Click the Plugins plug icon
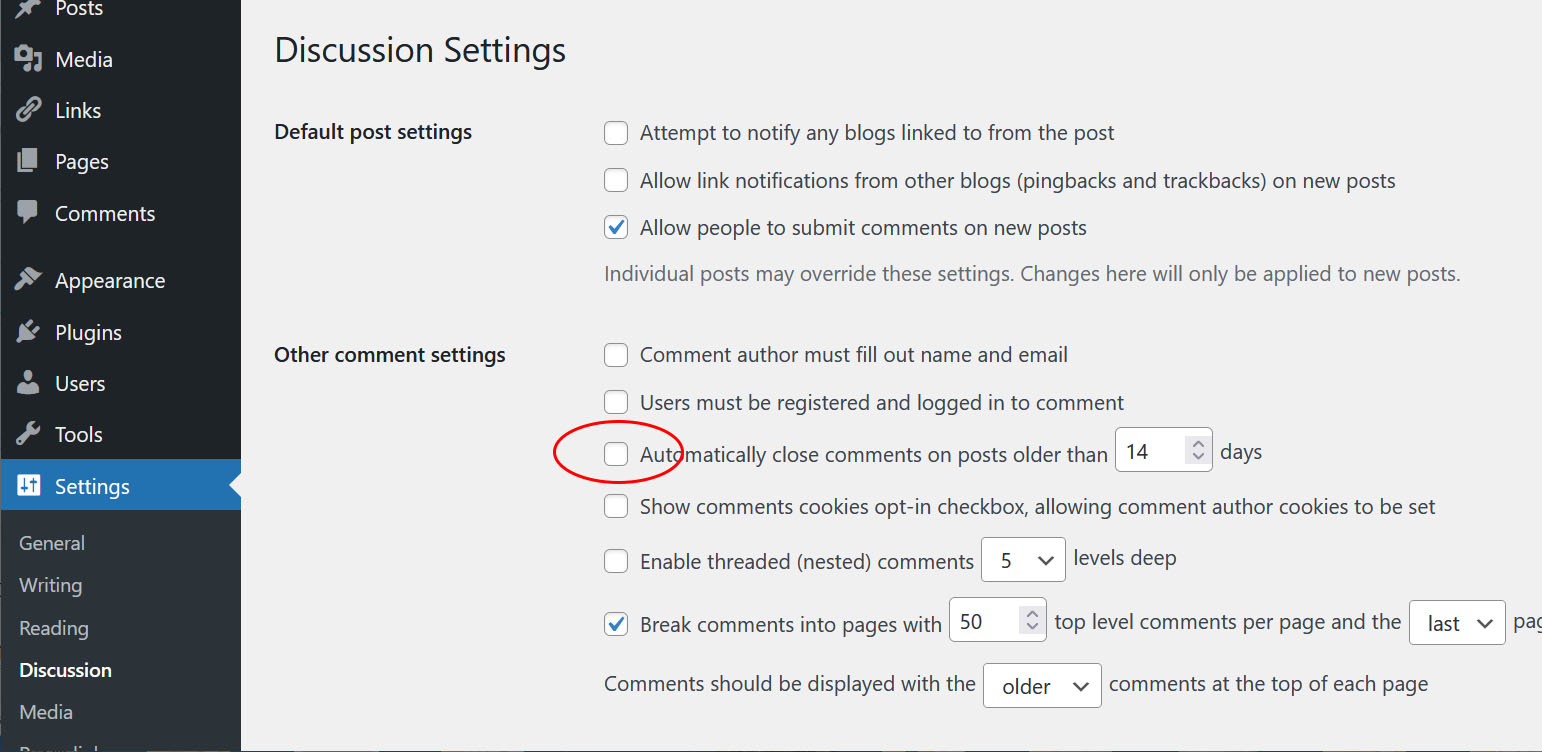This screenshot has width=1542, height=752. pos(28,332)
